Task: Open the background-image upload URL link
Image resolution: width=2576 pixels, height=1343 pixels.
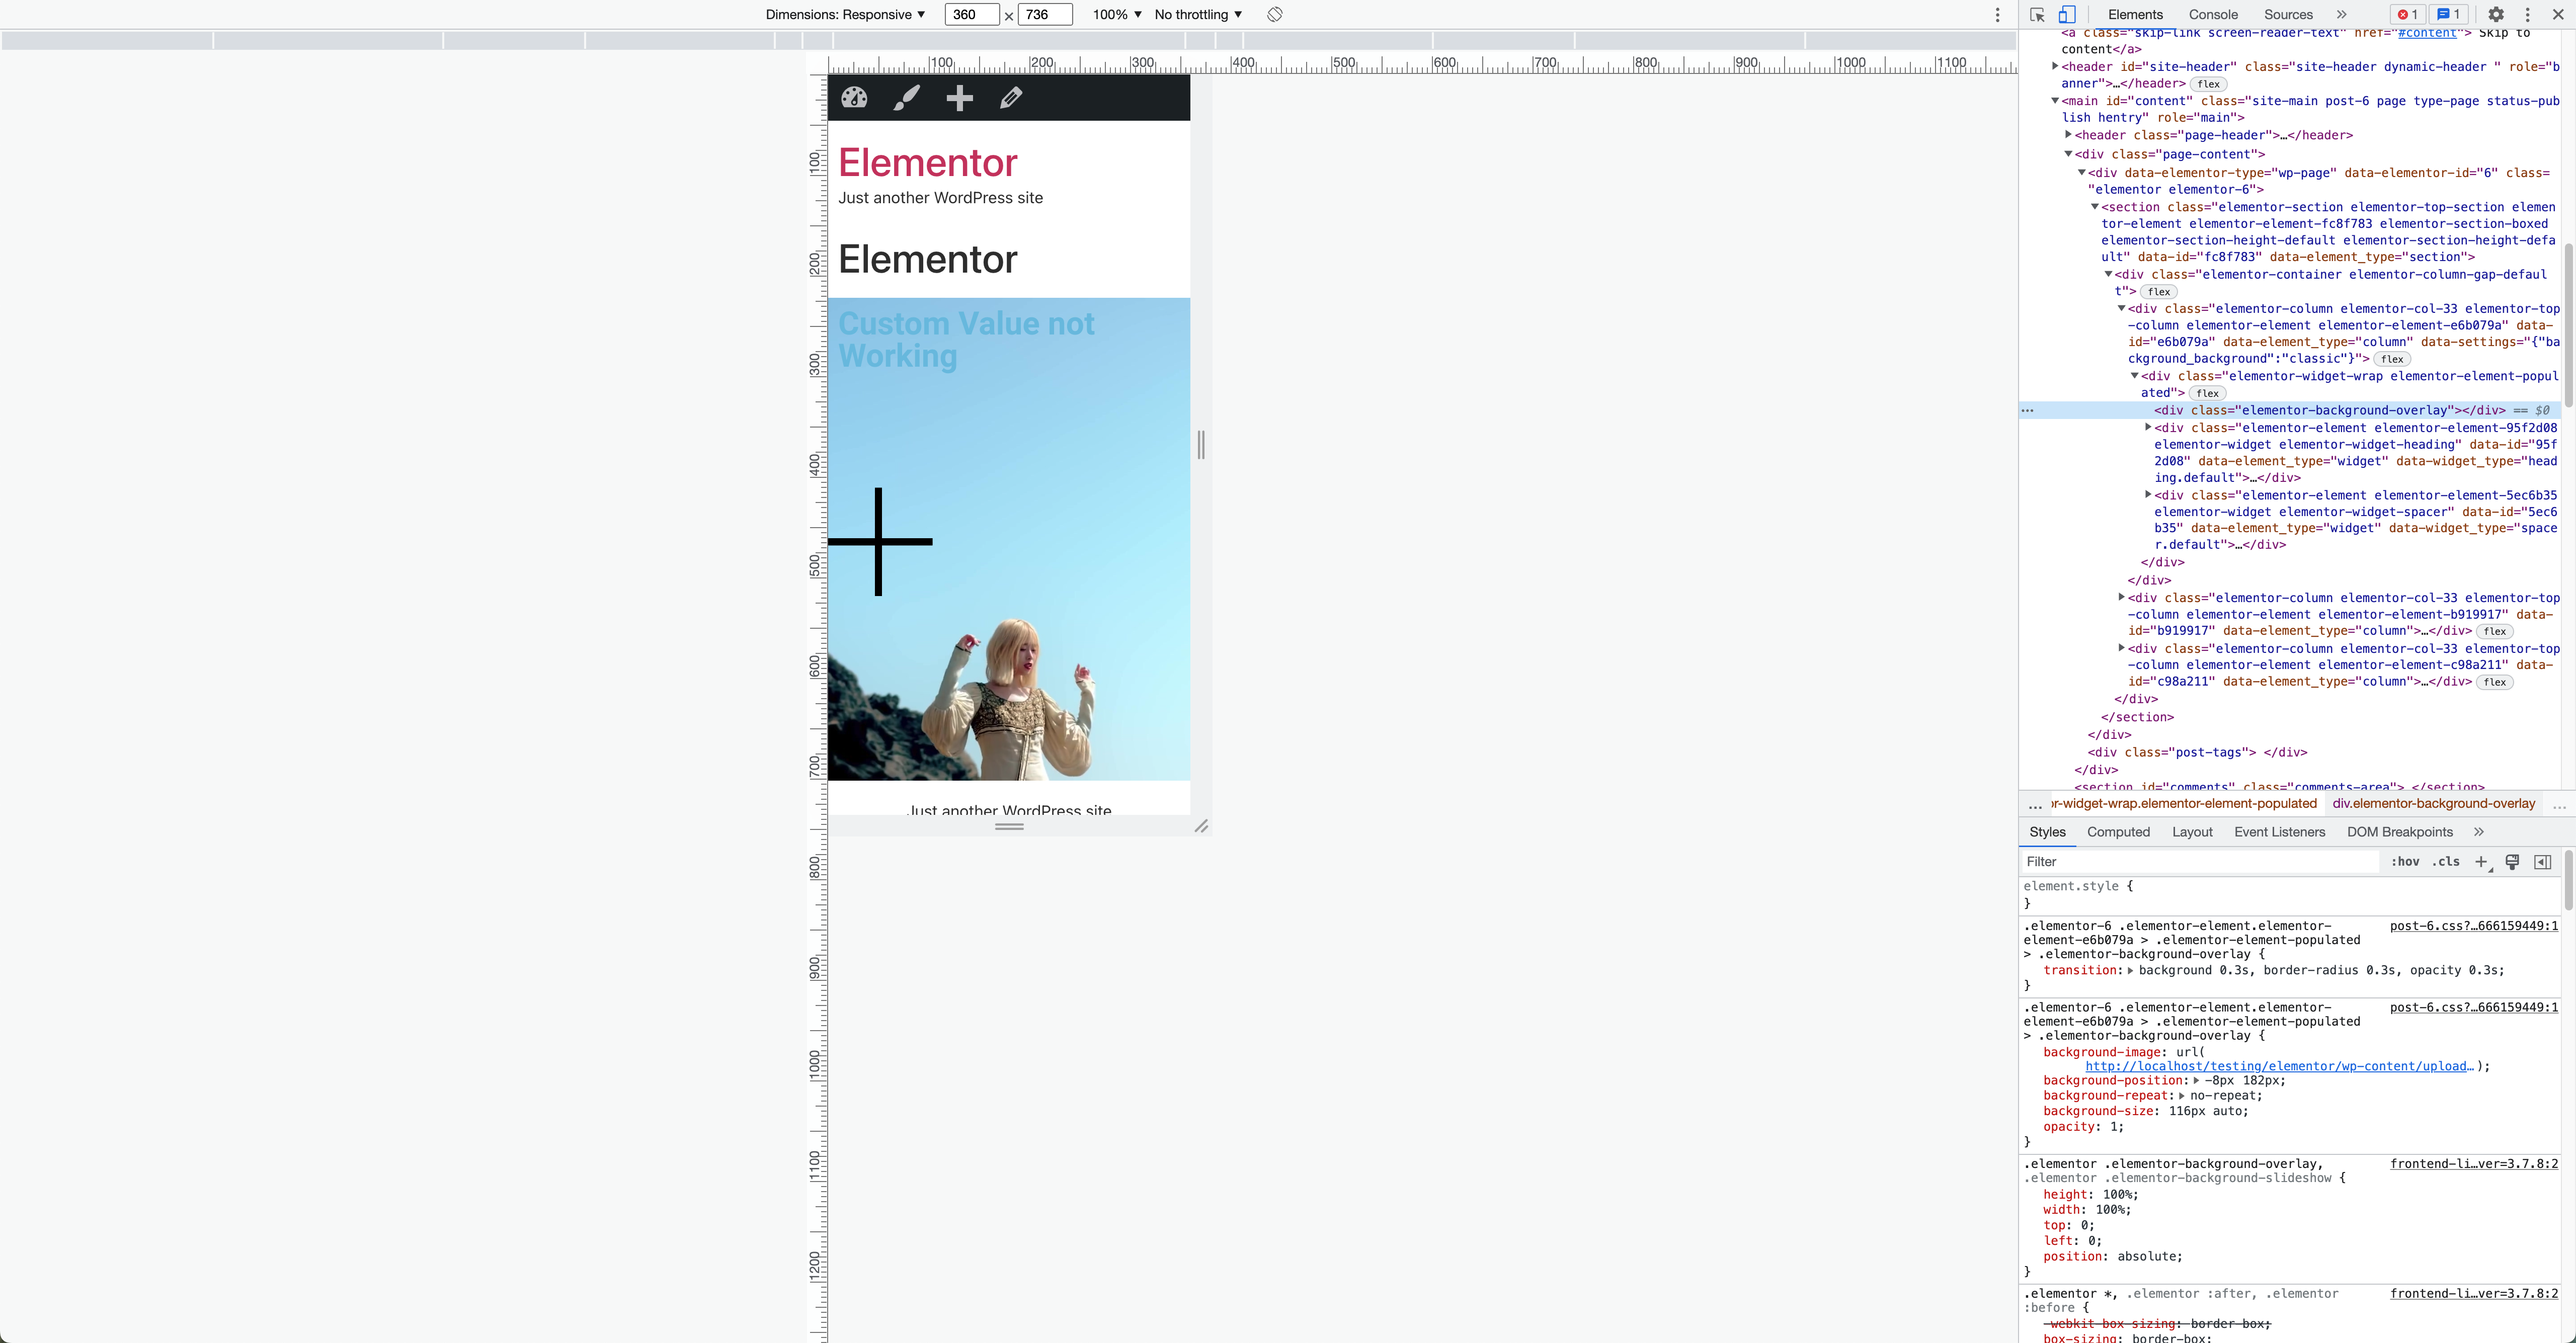Action: (2279, 1066)
